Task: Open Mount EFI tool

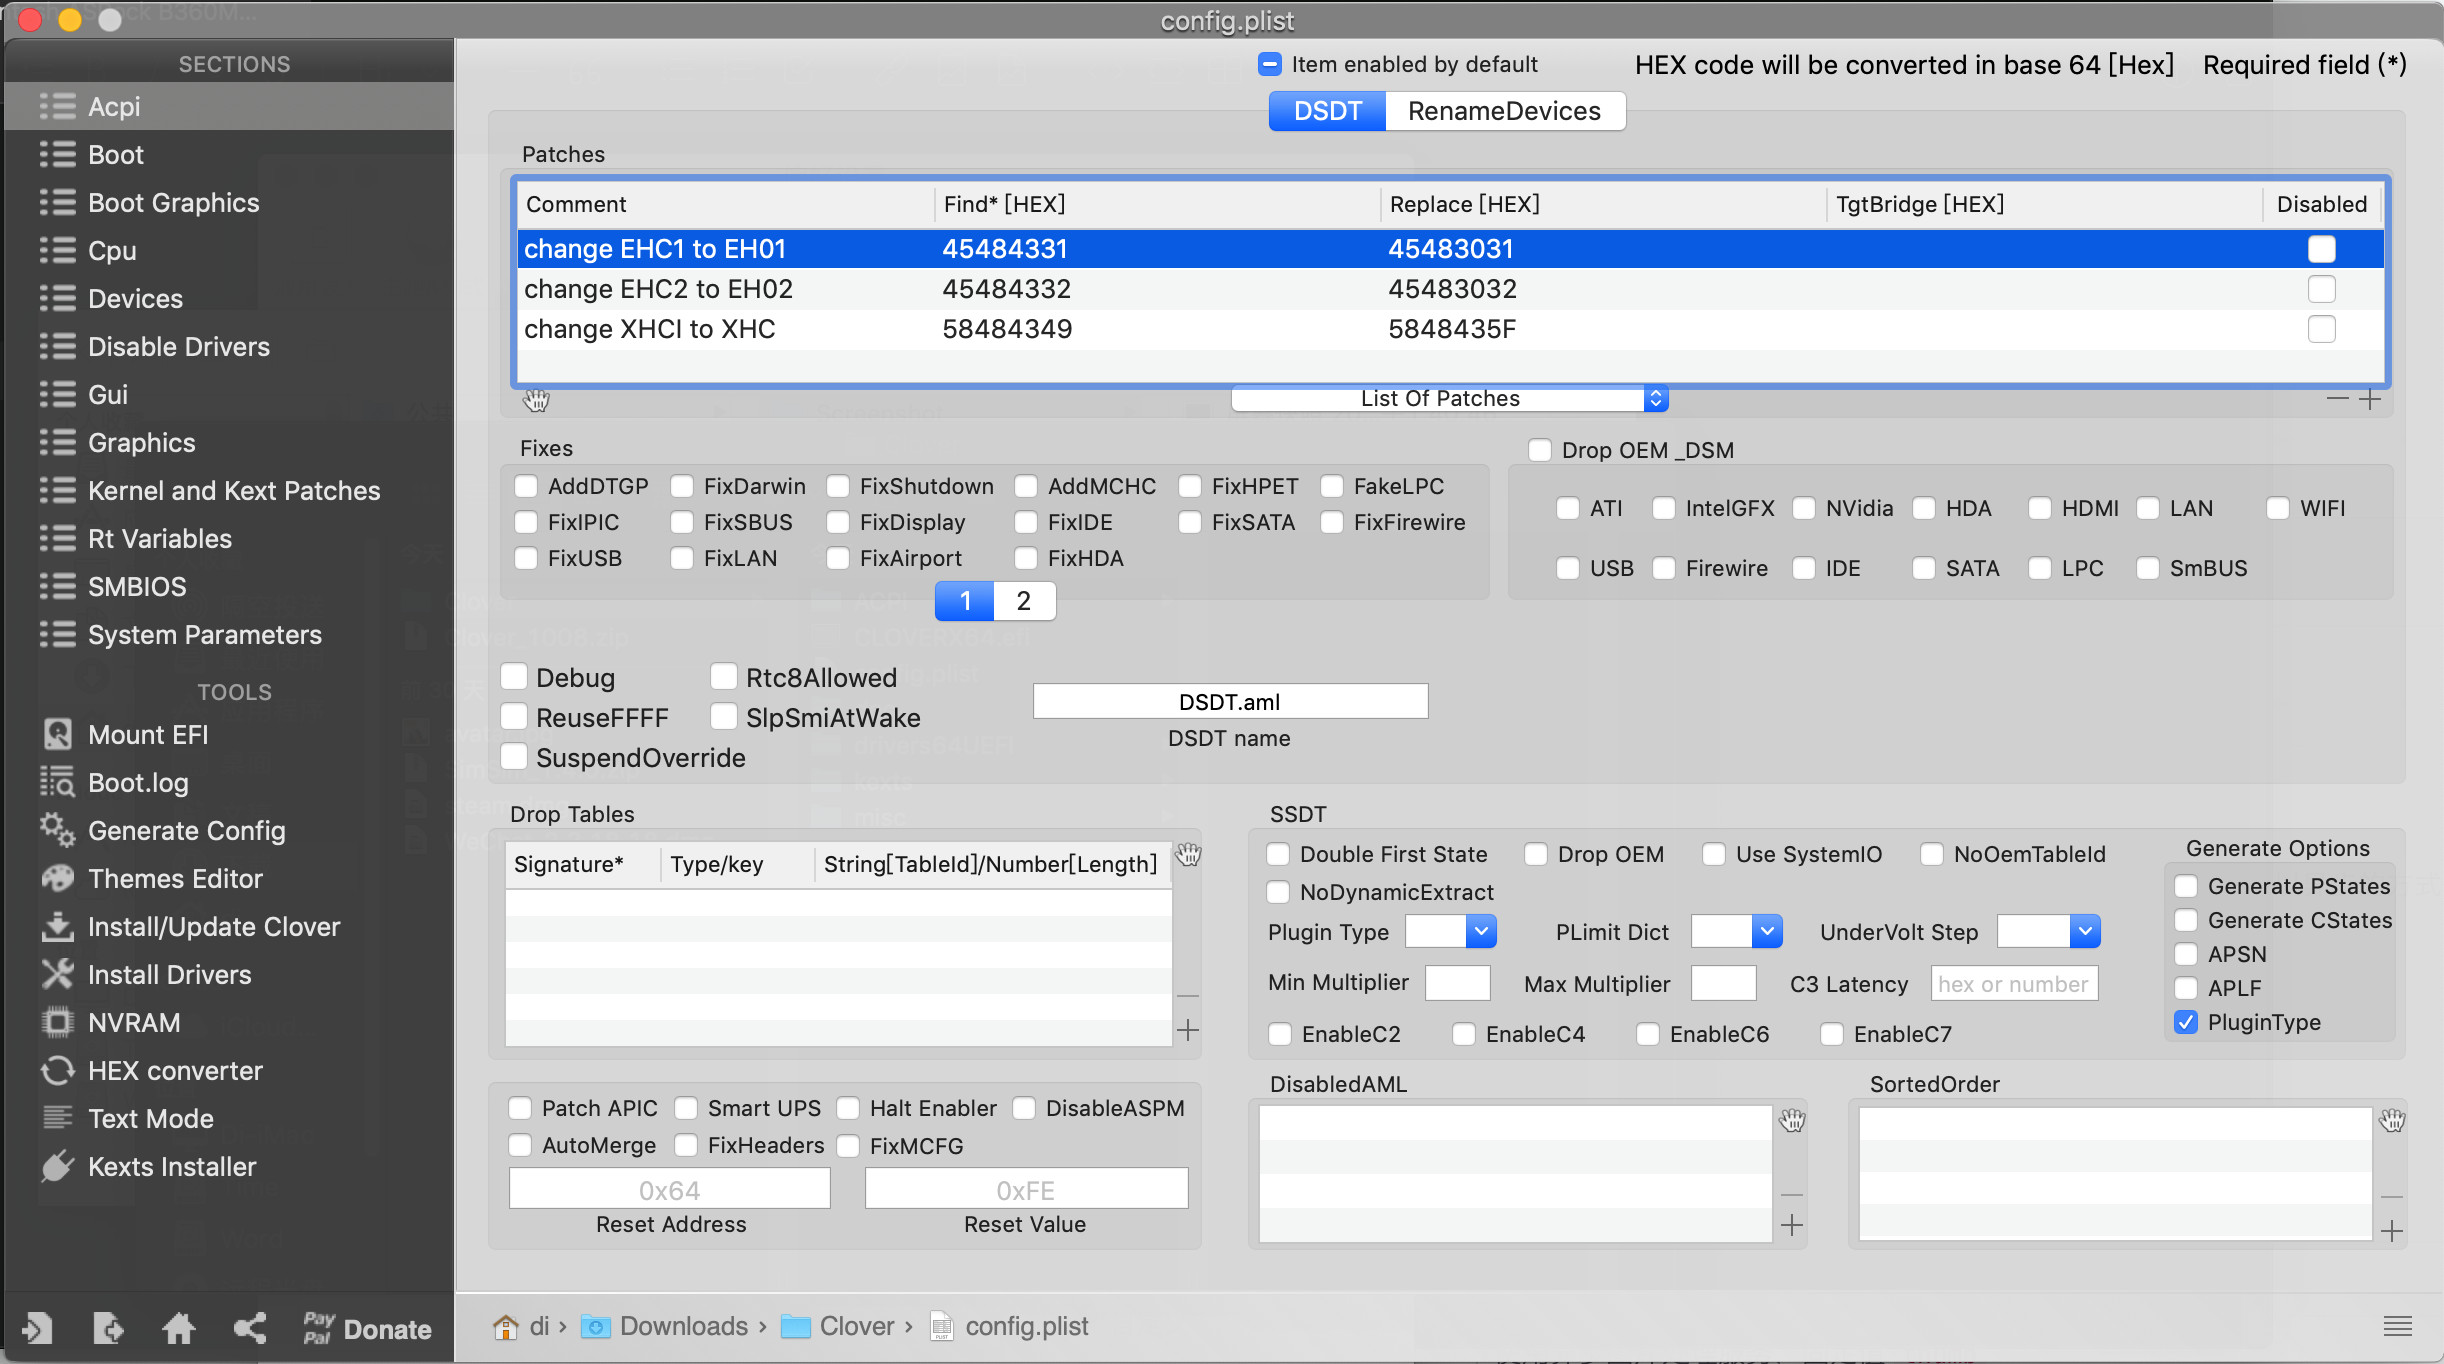Action: 148,735
